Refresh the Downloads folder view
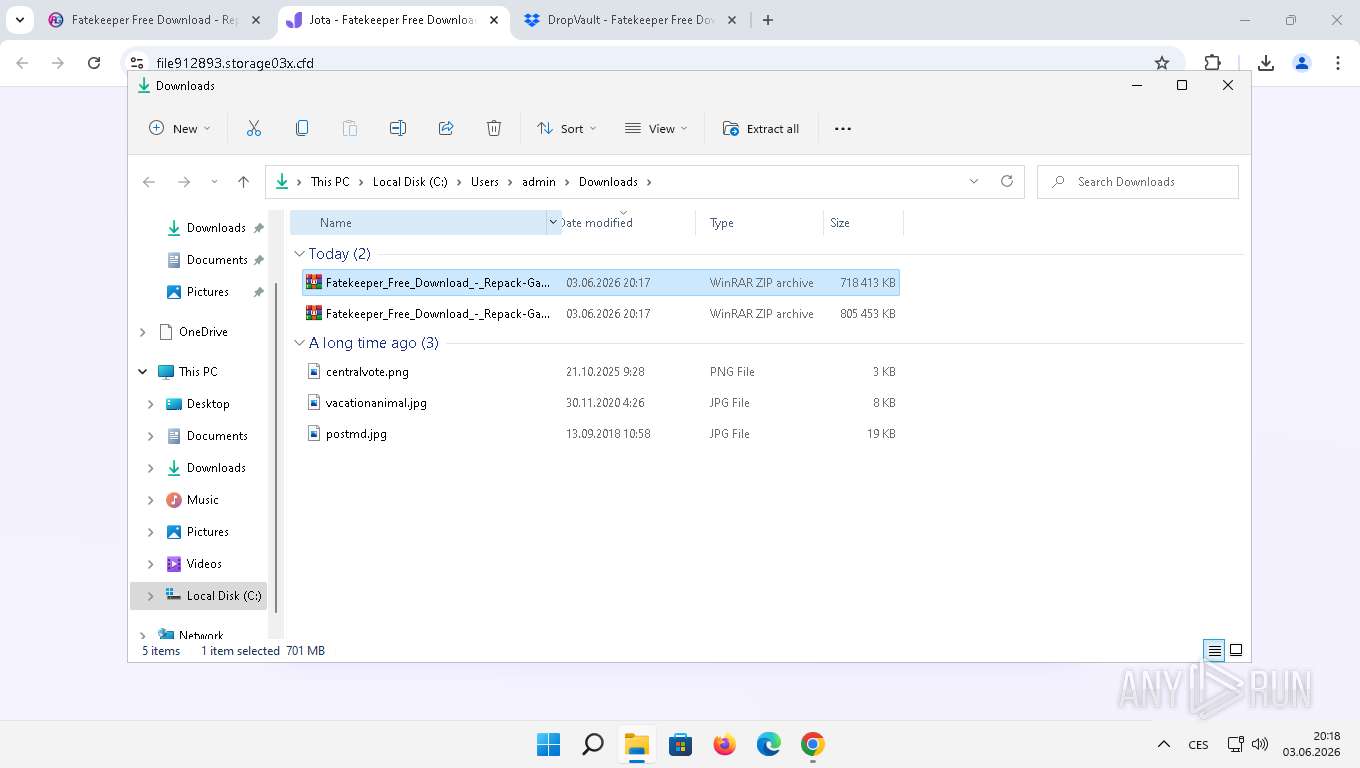This screenshot has width=1360, height=768. 1007,181
